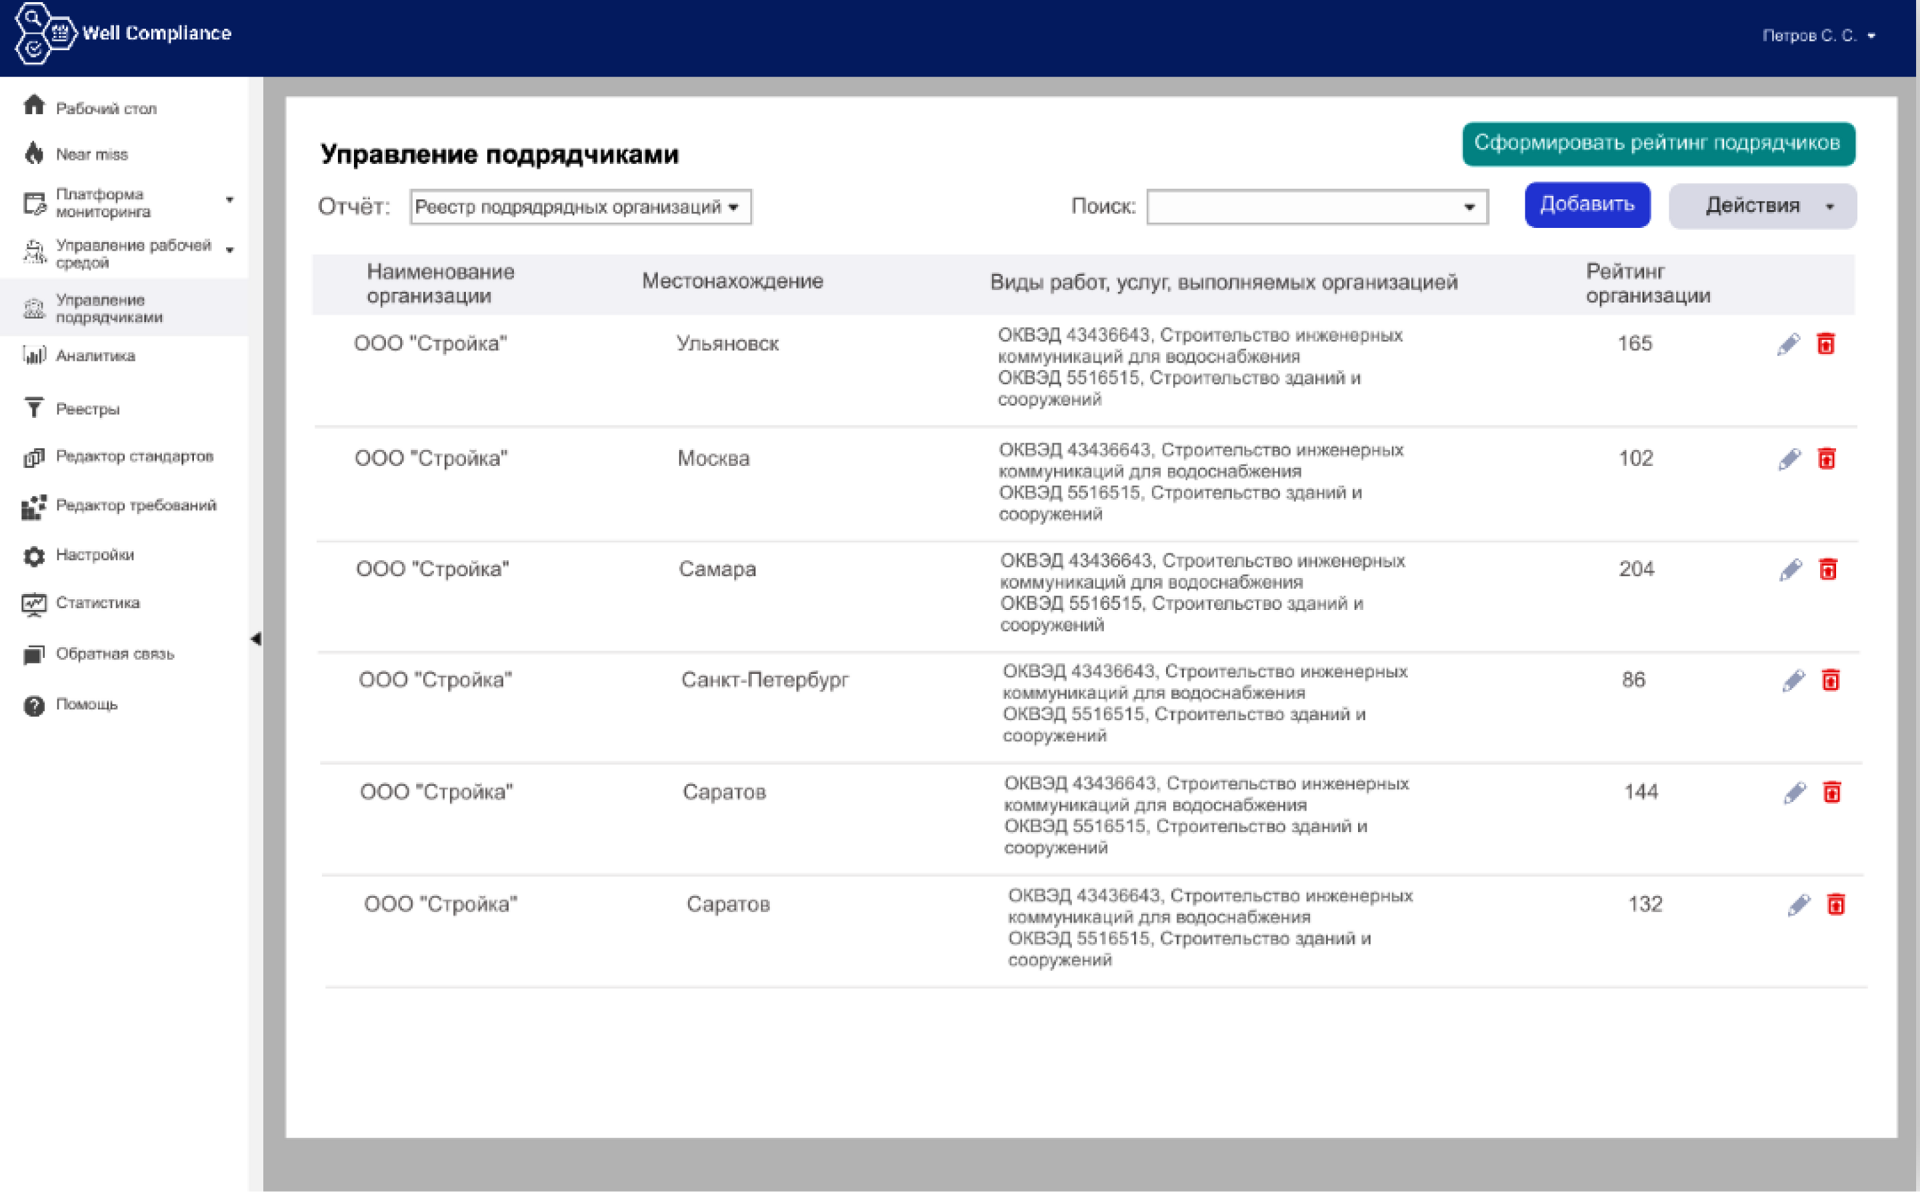The width and height of the screenshot is (1920, 1192).
Task: Click the rating value 86
Action: pyautogui.click(x=1633, y=680)
